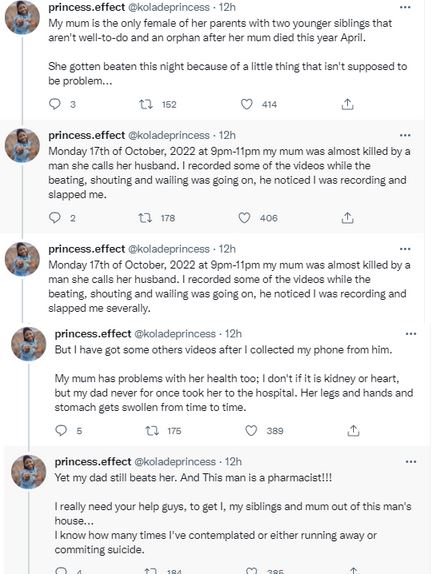Retweet the tweet with 175 retweets
Image resolution: width=448 pixels, height=574 pixels.
(x=152, y=430)
